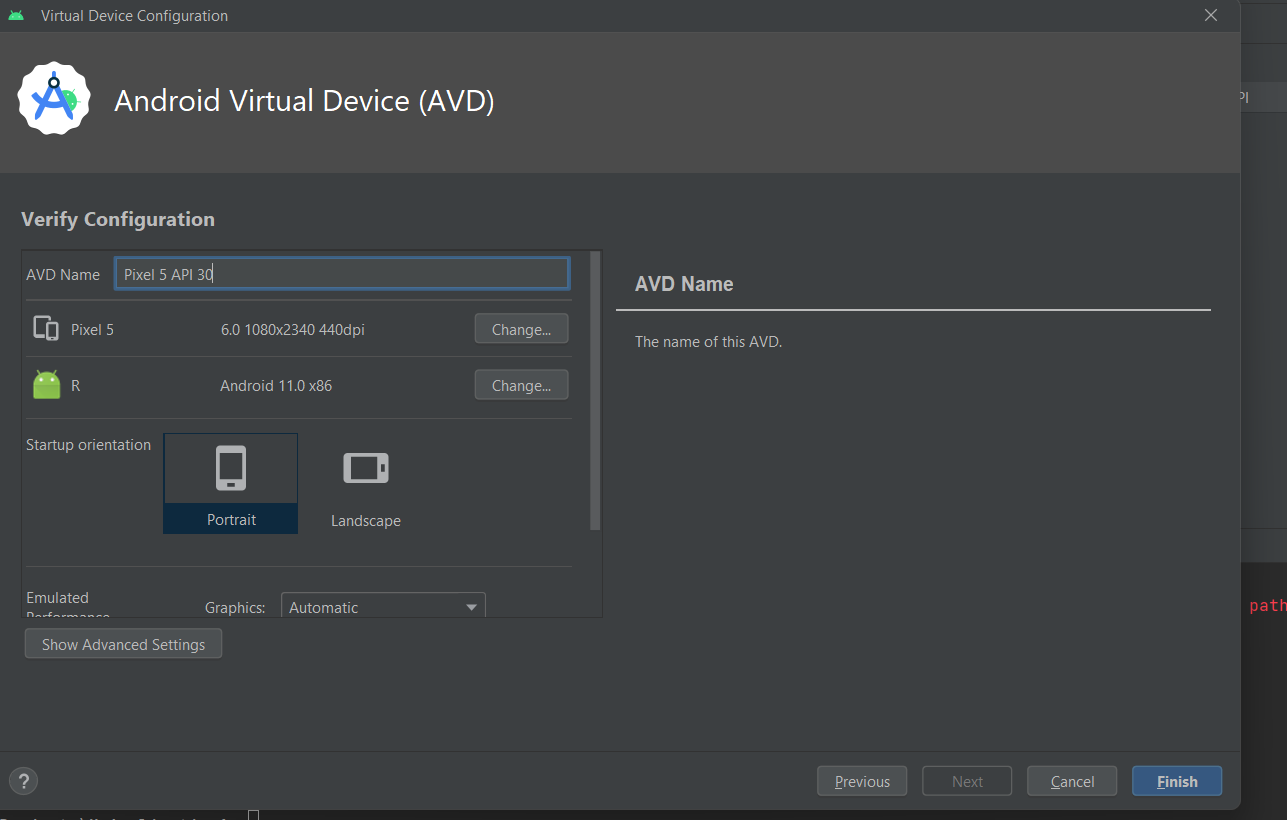This screenshot has width=1287, height=820.
Task: Click the 'Android 11.0 x86' text
Action: click(x=276, y=385)
